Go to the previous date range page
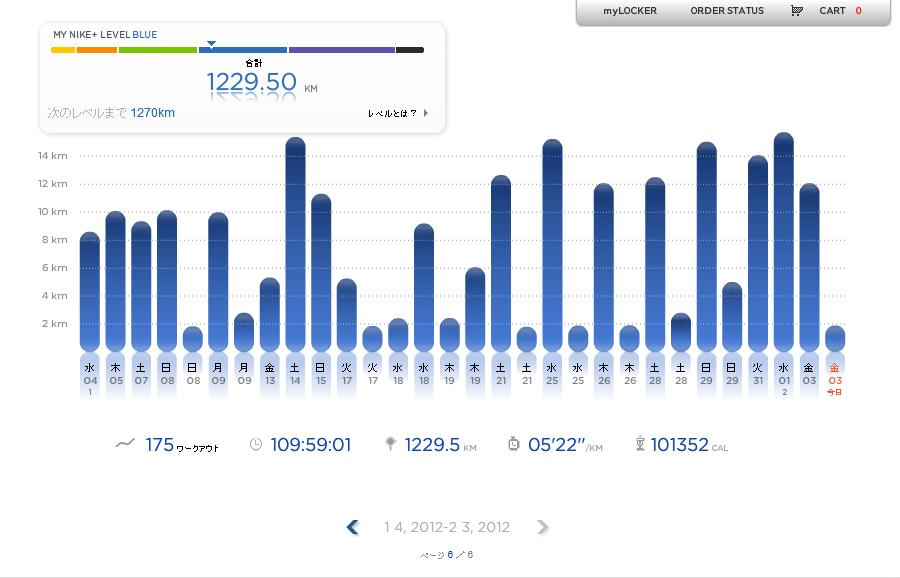This screenshot has width=900, height=578. pyautogui.click(x=352, y=527)
